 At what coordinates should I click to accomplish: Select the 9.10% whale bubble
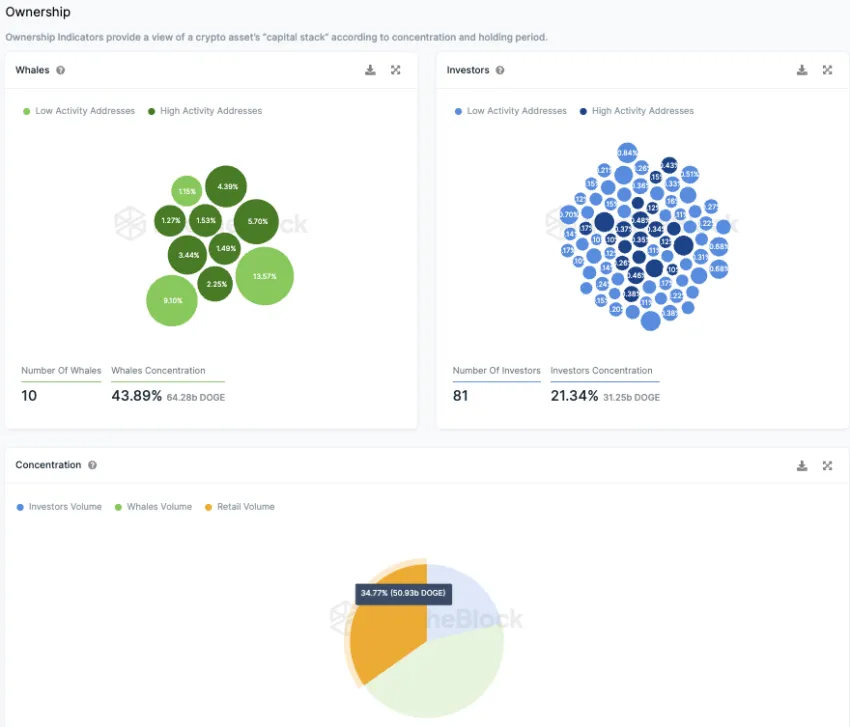(x=172, y=300)
